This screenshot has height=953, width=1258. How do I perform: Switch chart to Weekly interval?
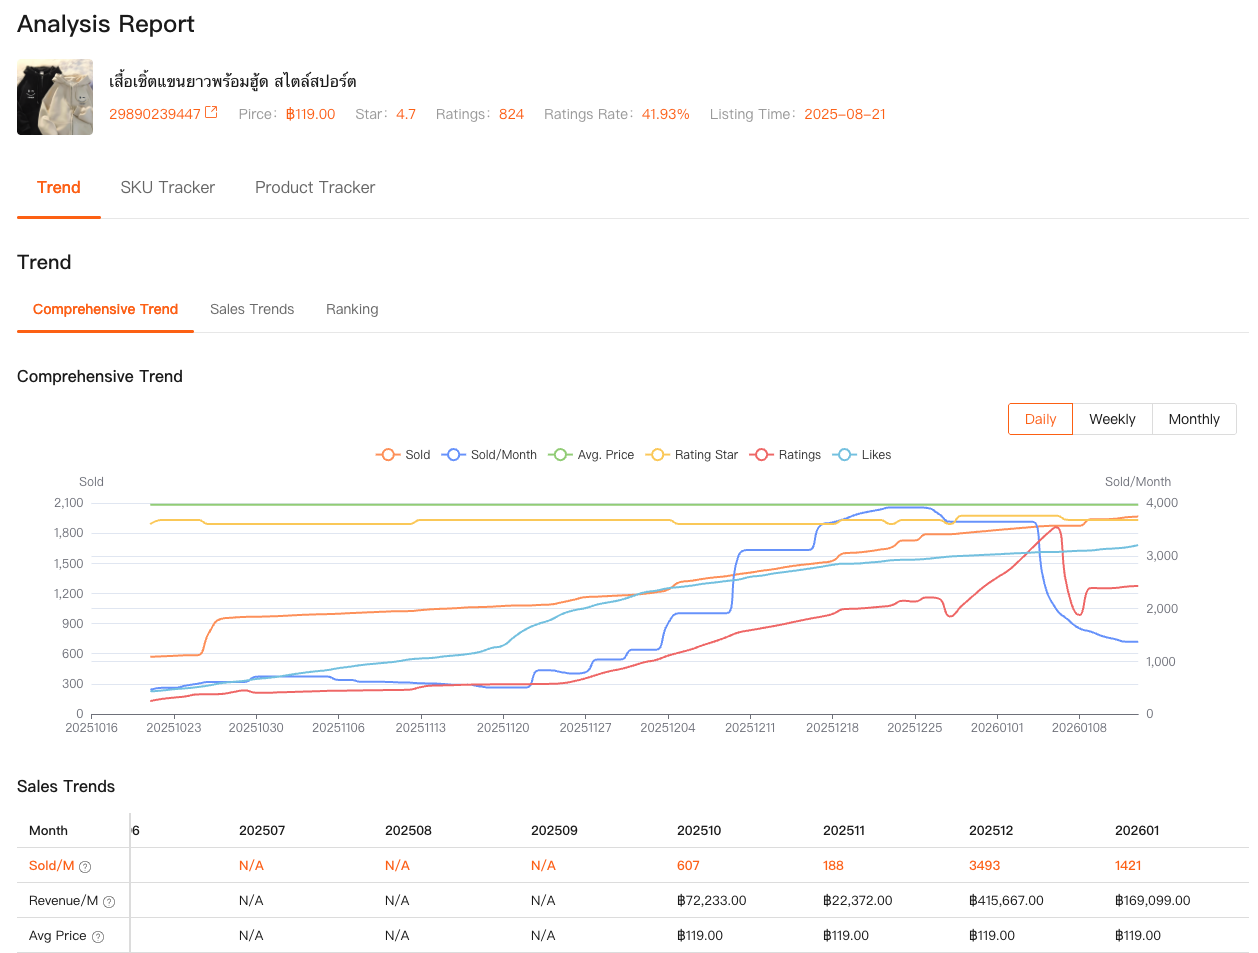[1112, 419]
